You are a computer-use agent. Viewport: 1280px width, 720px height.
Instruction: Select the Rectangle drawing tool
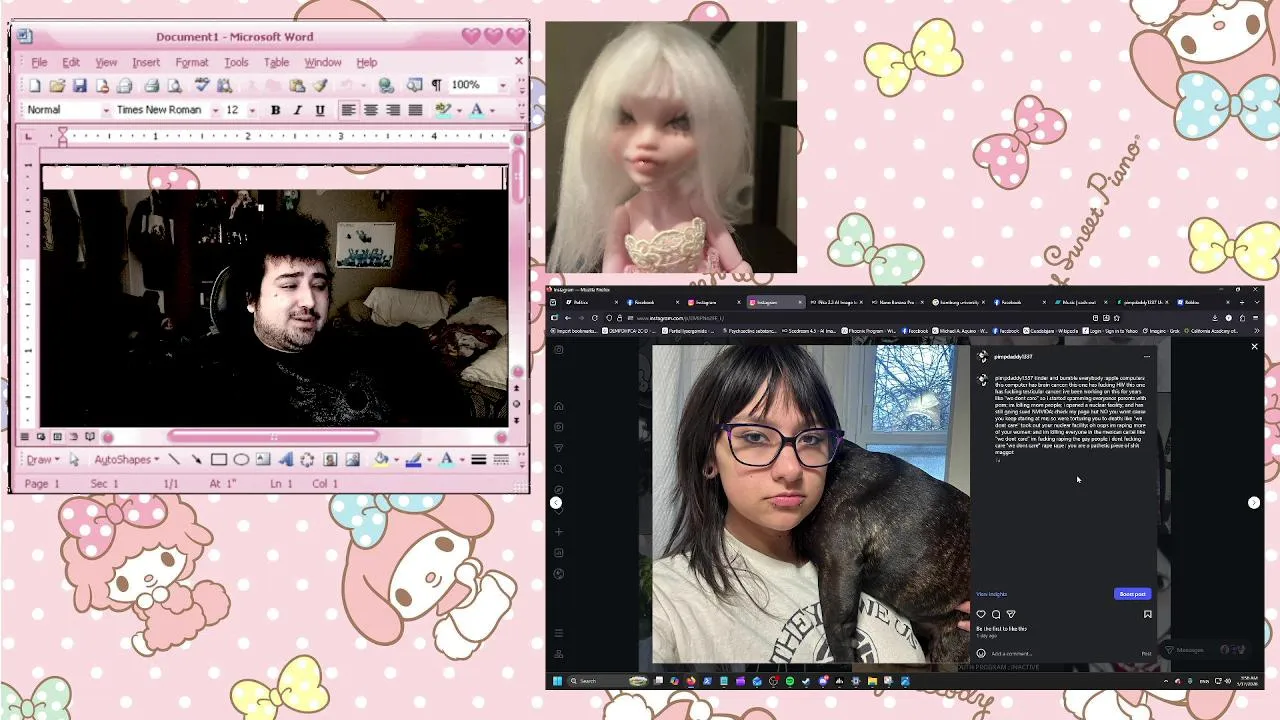tap(219, 460)
